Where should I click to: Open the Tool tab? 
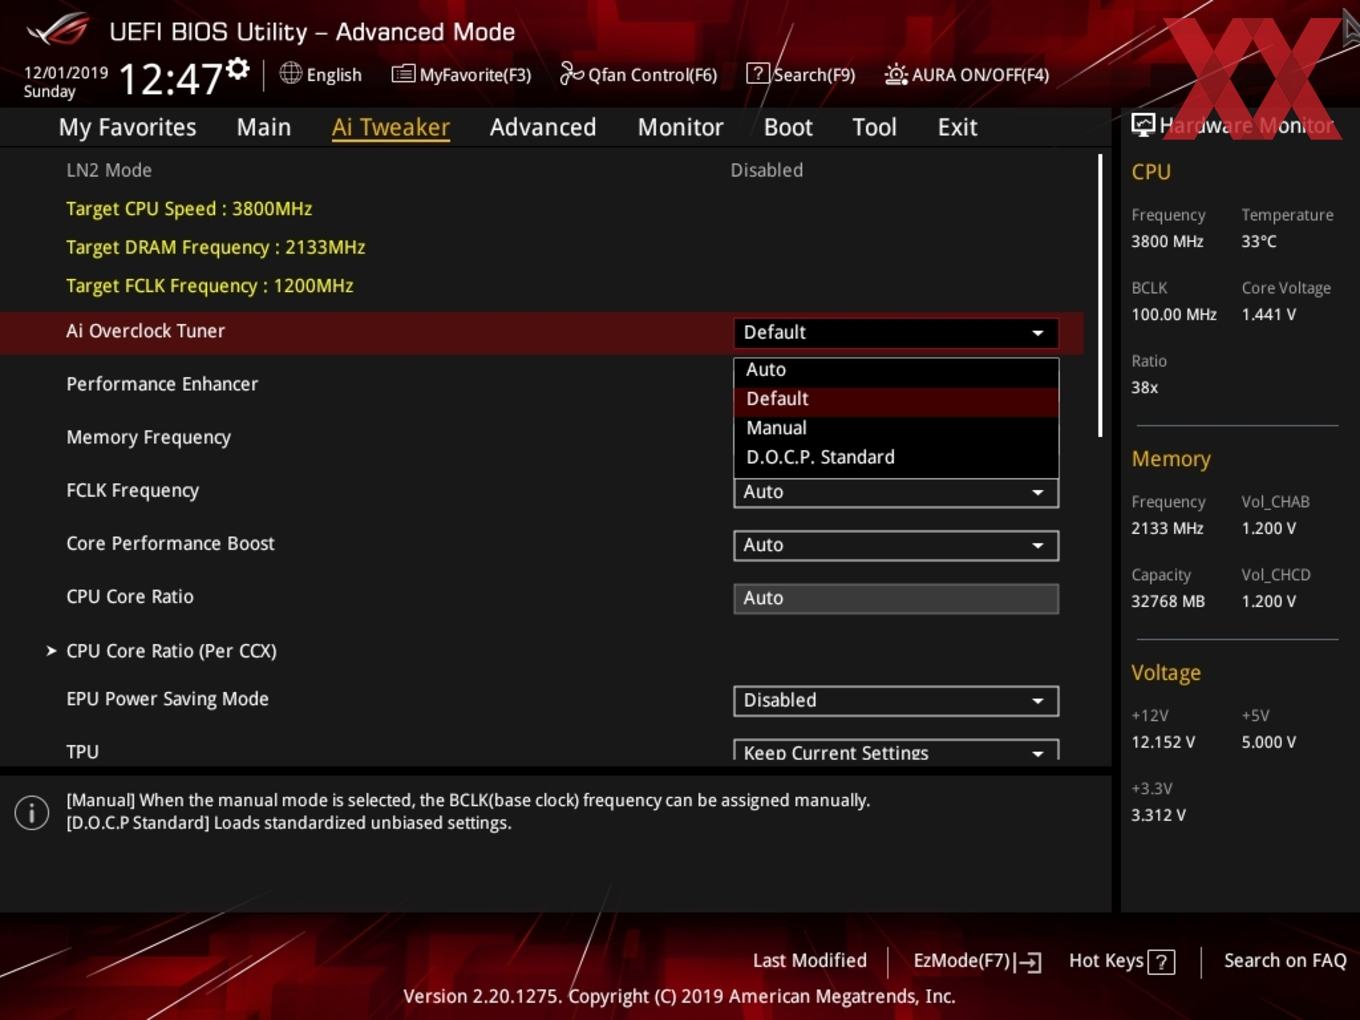[x=874, y=127]
